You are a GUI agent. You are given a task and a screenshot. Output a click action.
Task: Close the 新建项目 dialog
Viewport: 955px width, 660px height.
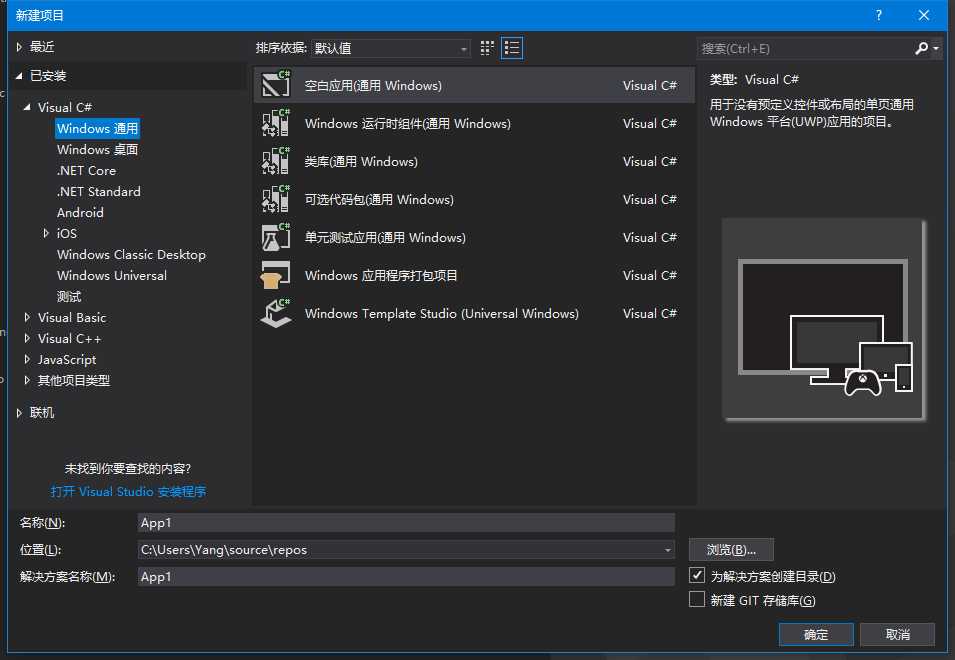point(923,15)
